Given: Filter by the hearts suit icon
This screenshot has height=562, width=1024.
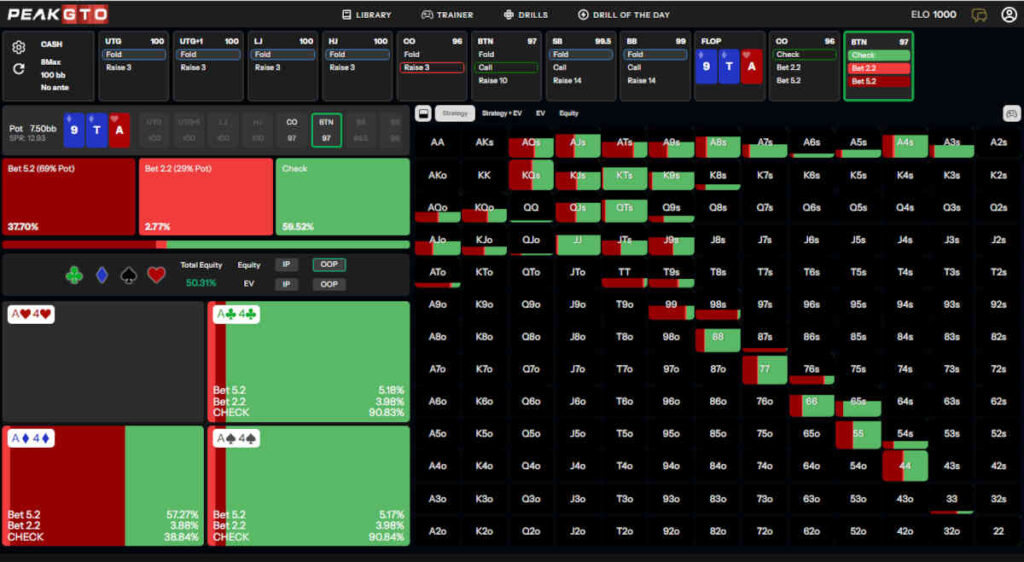Looking at the screenshot, I should (x=156, y=275).
